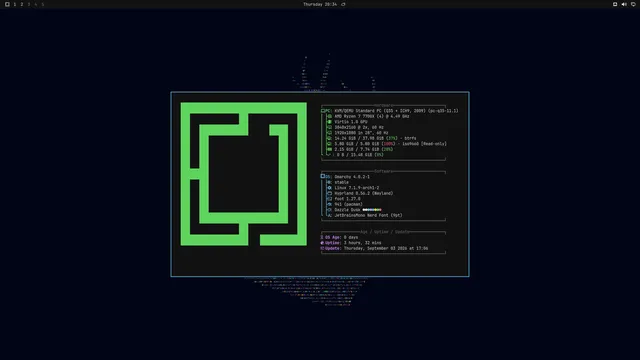640x360 pixels.
Task: Click the update indicator beside the clock
Action: [343, 4]
